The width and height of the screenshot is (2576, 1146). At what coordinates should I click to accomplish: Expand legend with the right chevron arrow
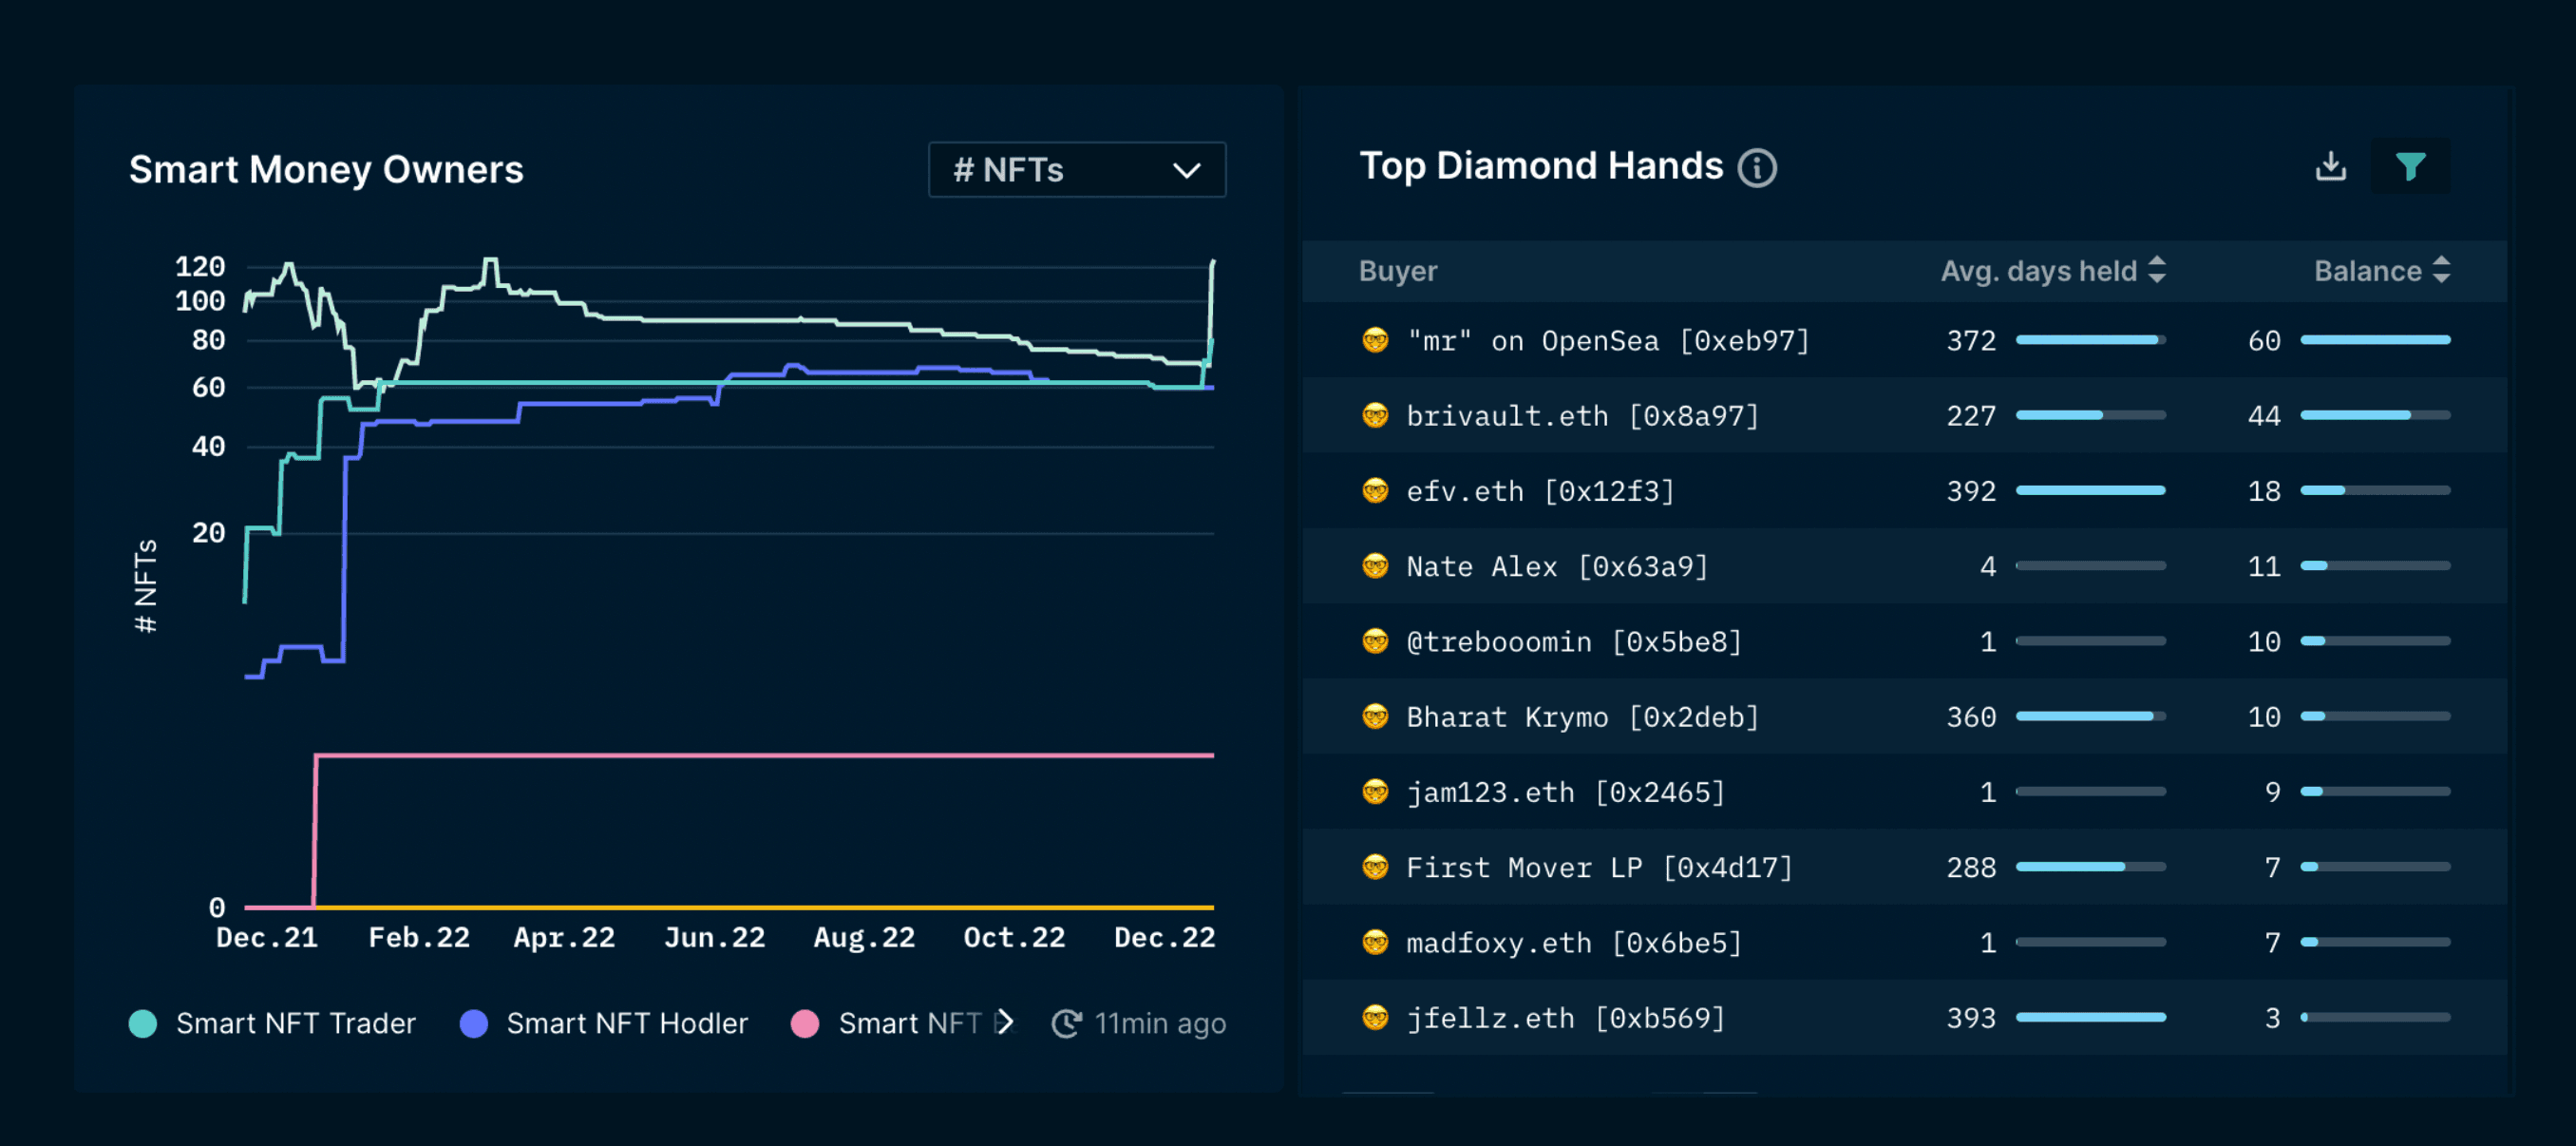coord(1006,1022)
